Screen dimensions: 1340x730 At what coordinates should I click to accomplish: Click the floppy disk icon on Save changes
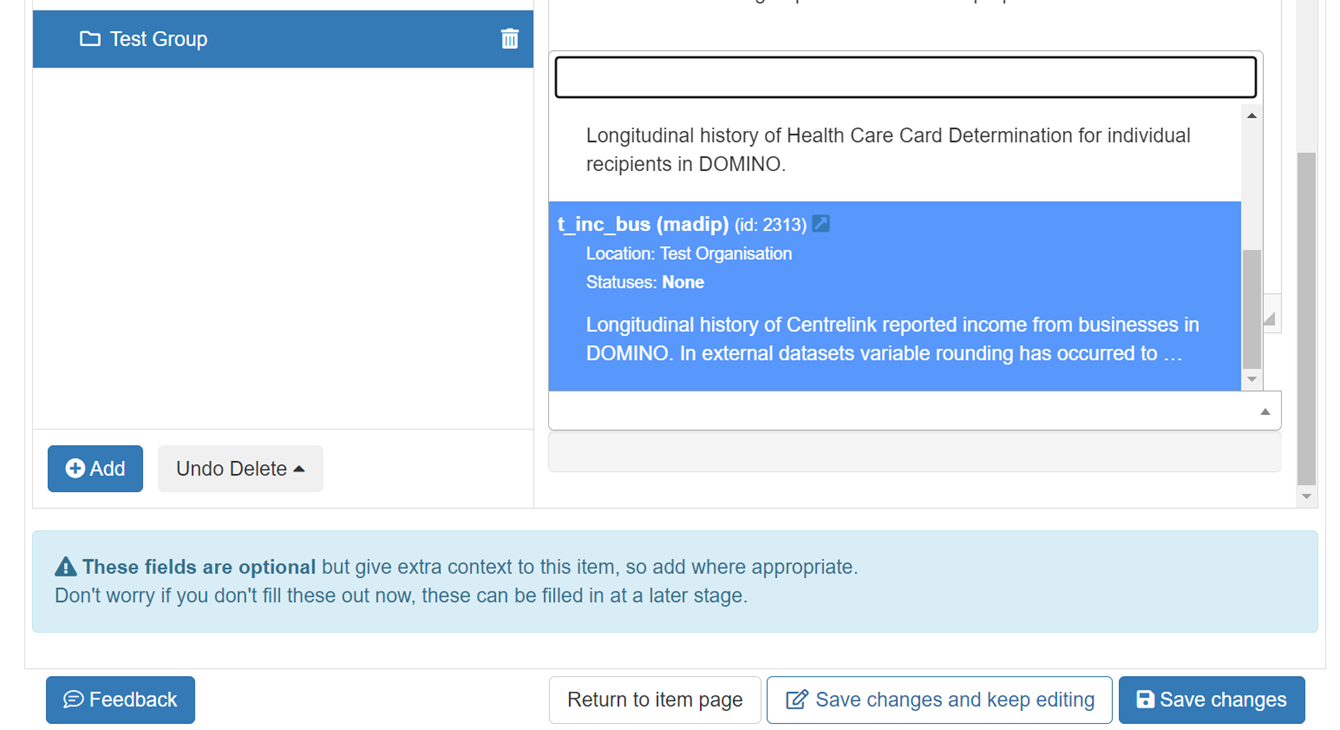click(1145, 699)
